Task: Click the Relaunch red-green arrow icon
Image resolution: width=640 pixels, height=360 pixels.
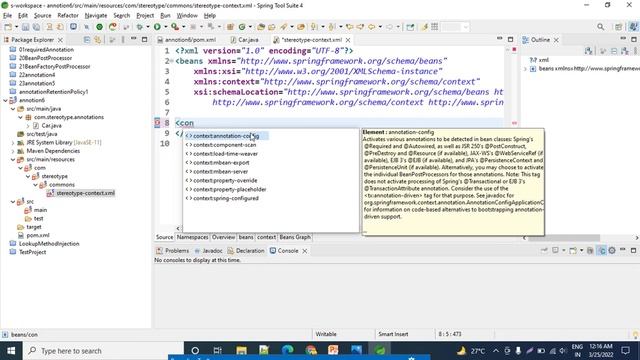Action: [113, 27]
